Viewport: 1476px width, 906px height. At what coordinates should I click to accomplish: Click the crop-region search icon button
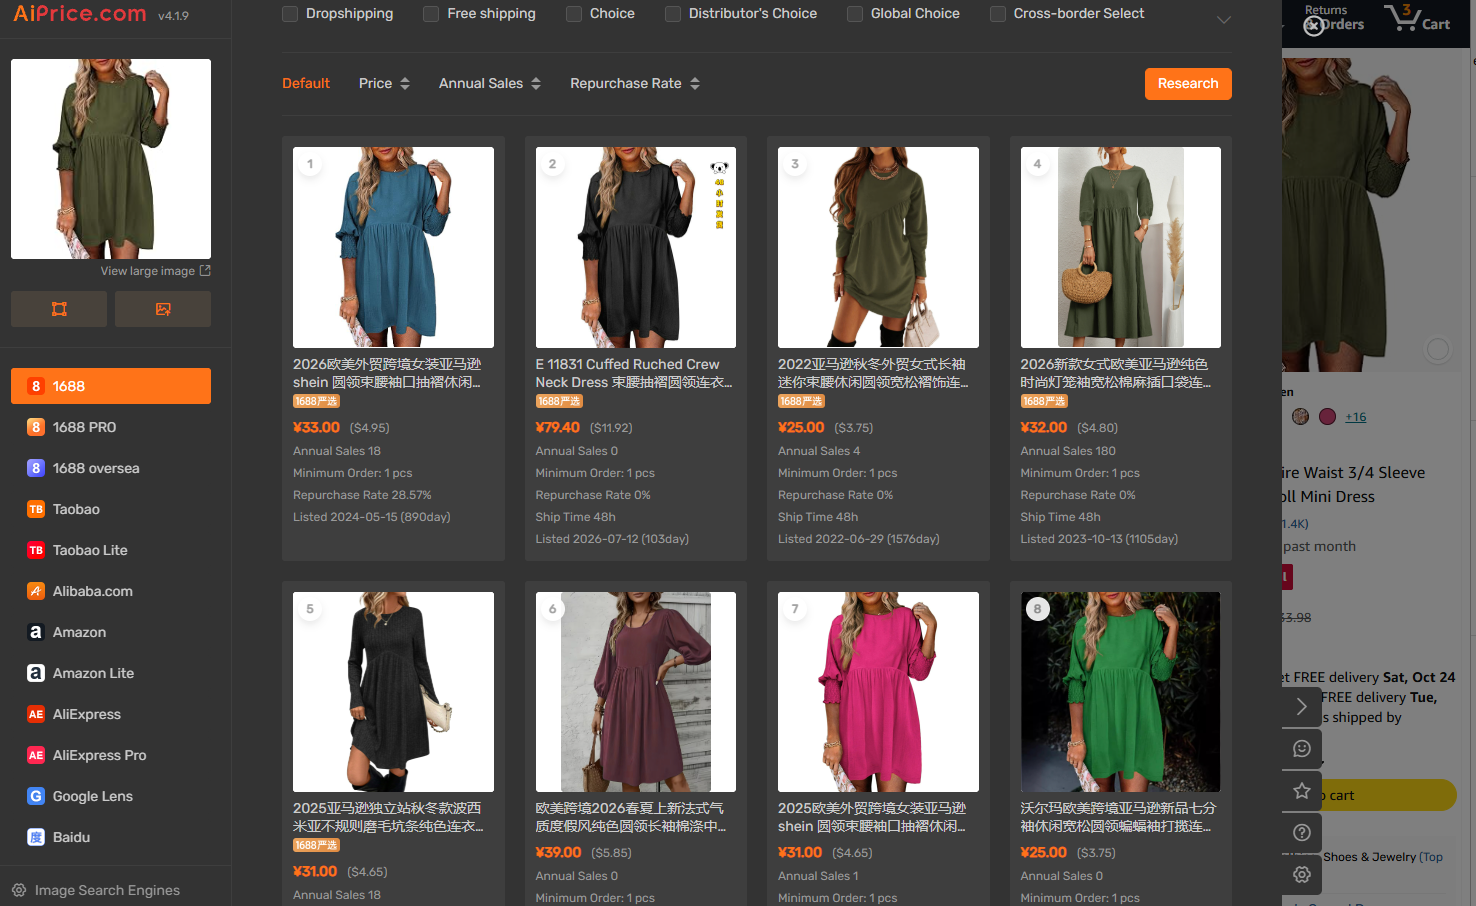(59, 309)
